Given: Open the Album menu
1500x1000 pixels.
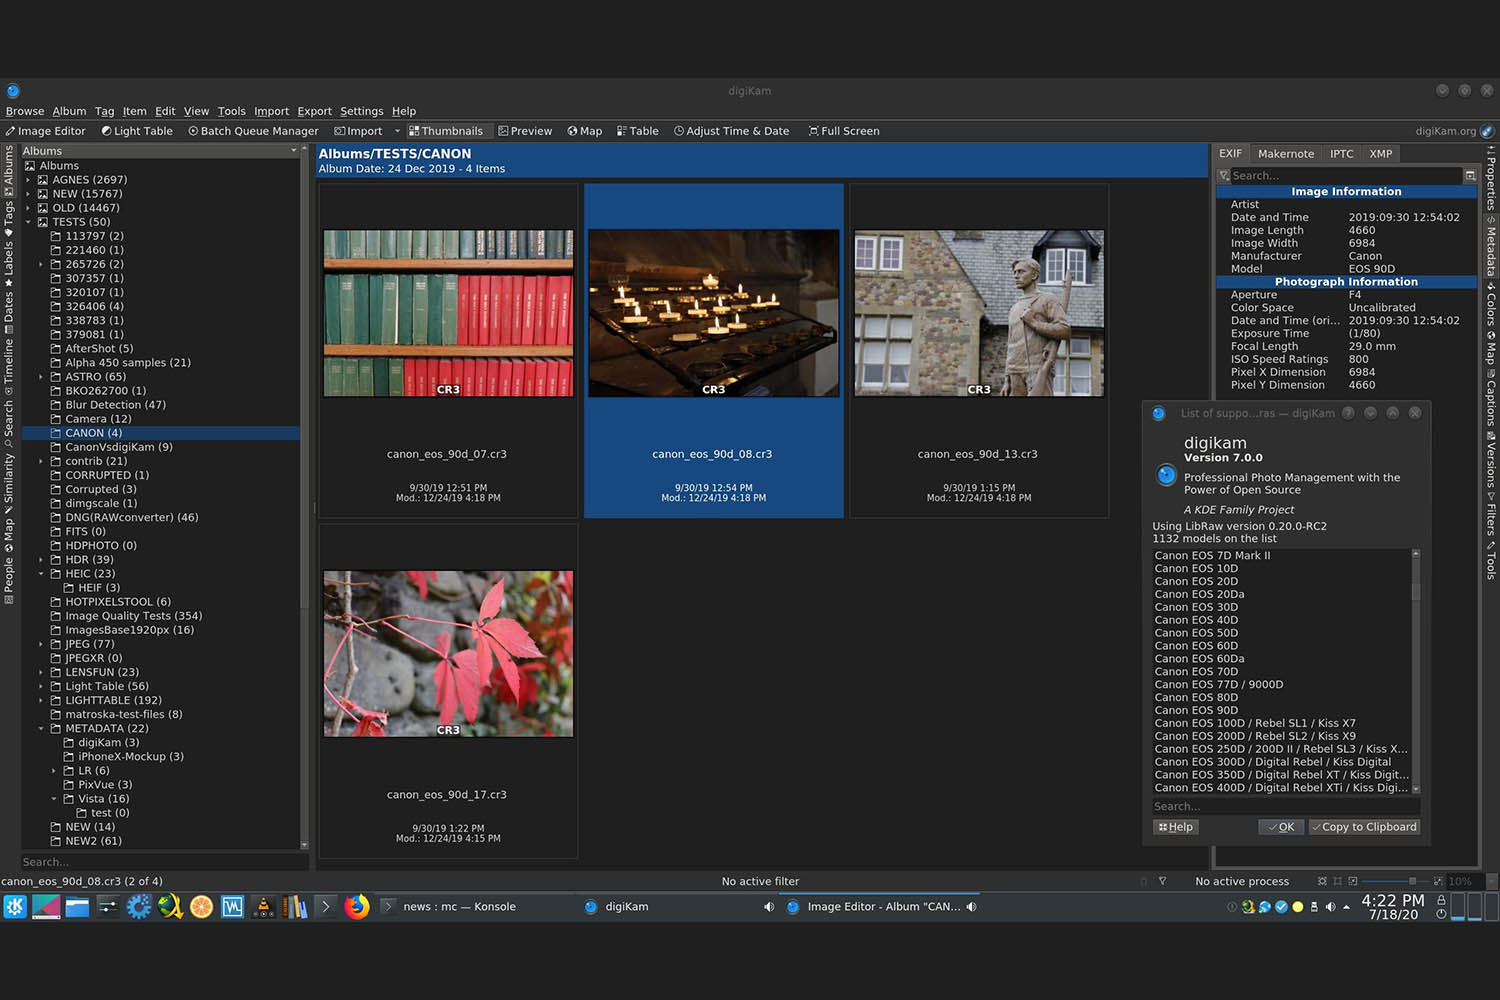Looking at the screenshot, I should click(x=69, y=111).
